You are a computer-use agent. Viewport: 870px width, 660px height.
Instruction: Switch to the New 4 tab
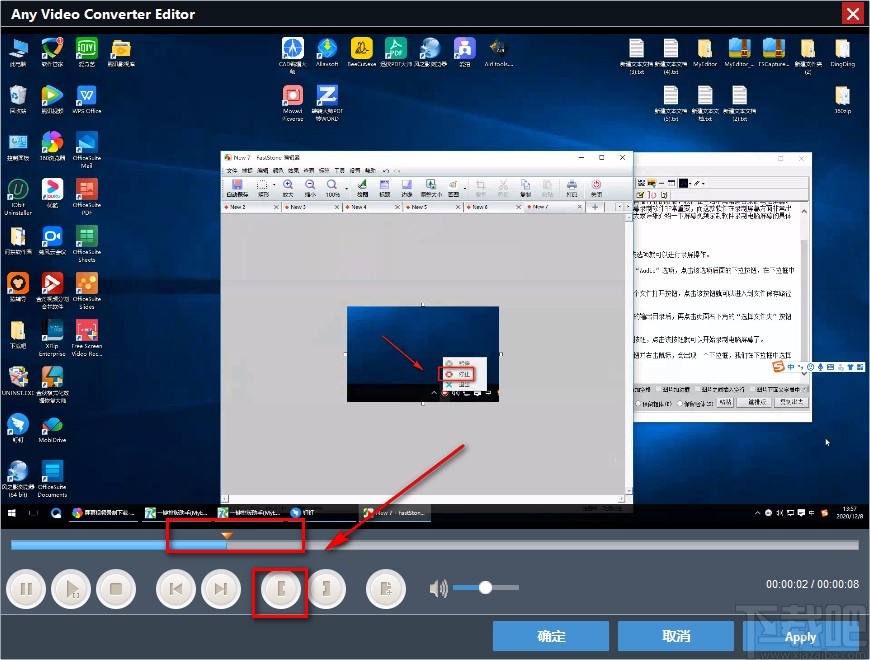coord(358,207)
